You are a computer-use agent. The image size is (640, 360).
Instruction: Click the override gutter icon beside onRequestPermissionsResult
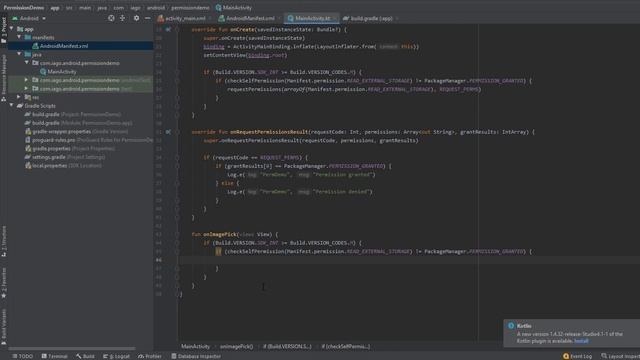click(x=168, y=132)
